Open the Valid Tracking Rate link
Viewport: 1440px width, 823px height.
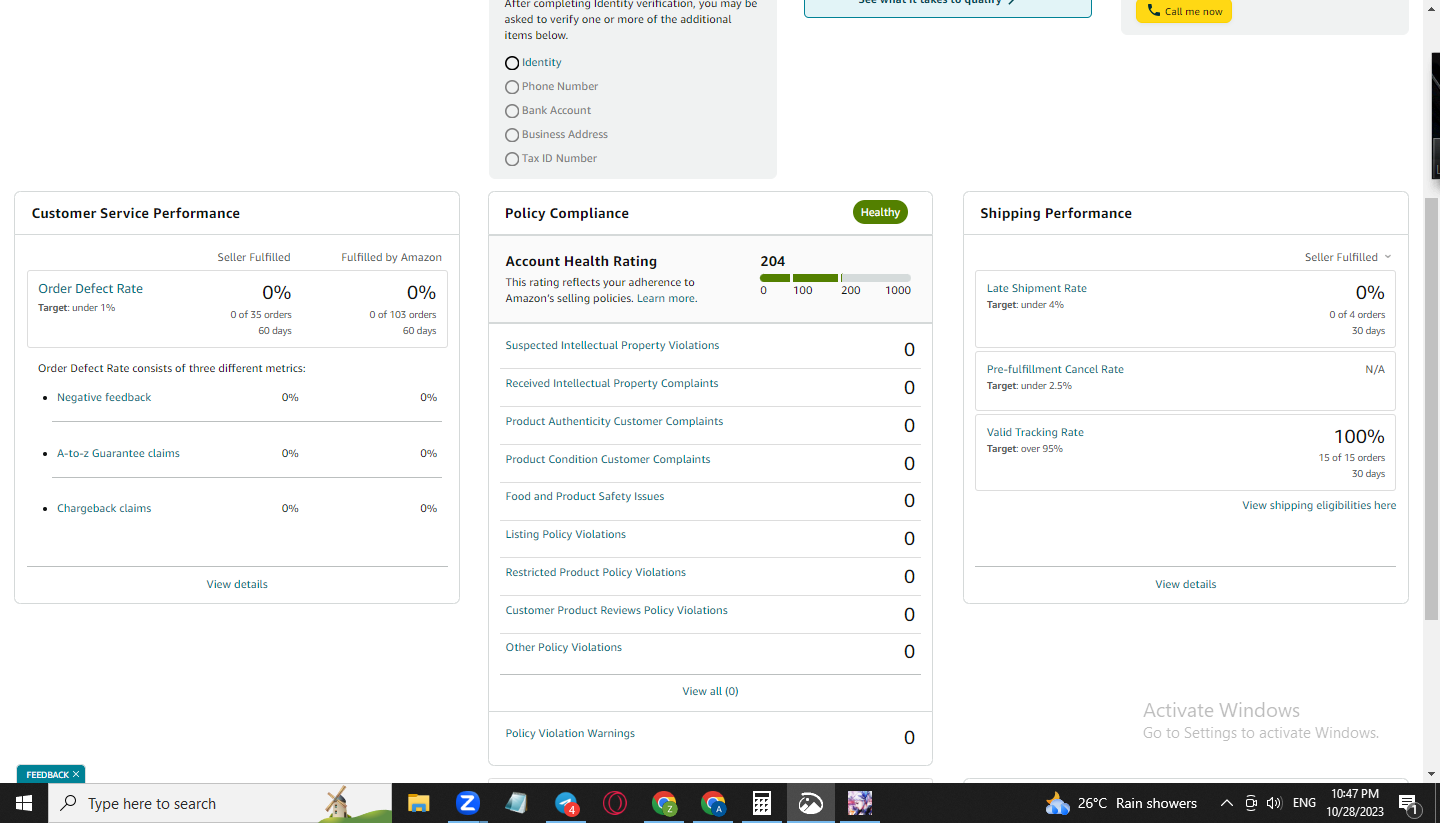pos(1035,432)
